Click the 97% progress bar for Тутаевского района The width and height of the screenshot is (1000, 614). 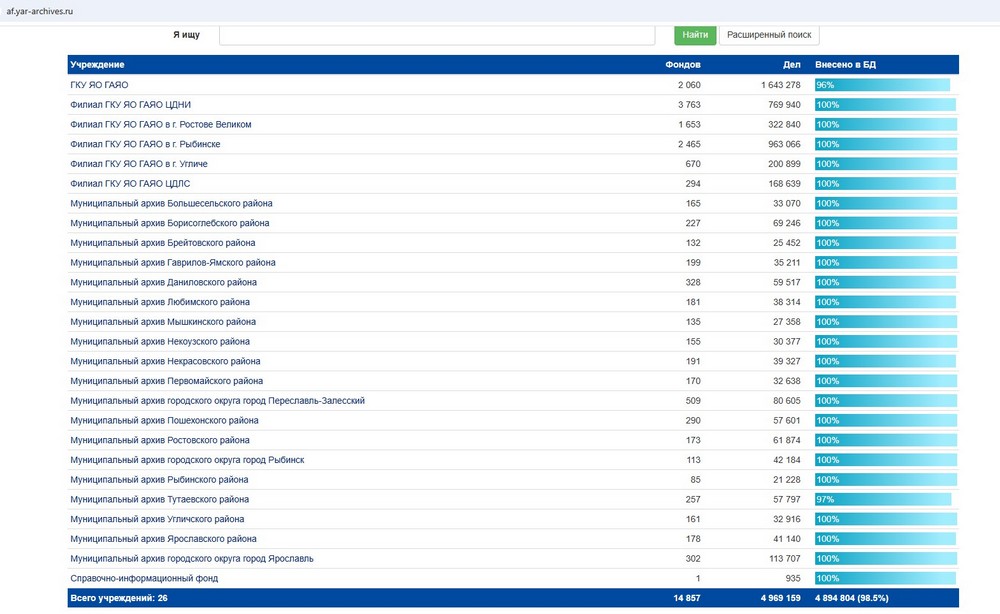point(883,499)
